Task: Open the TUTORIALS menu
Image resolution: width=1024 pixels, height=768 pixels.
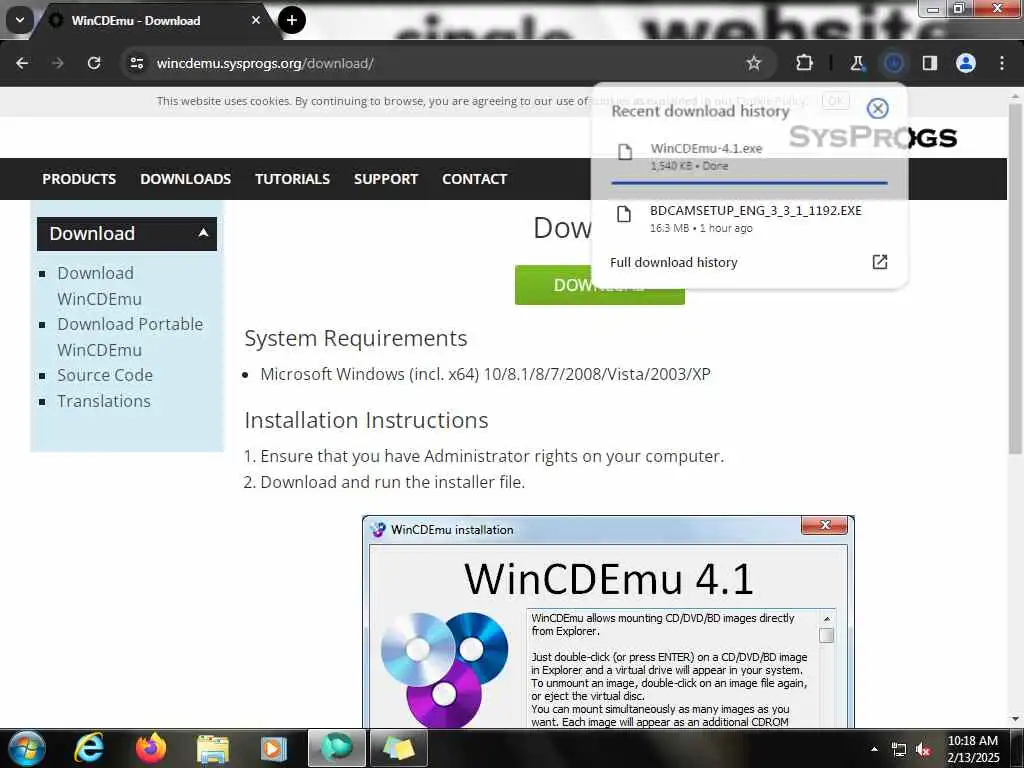Action: pyautogui.click(x=293, y=179)
